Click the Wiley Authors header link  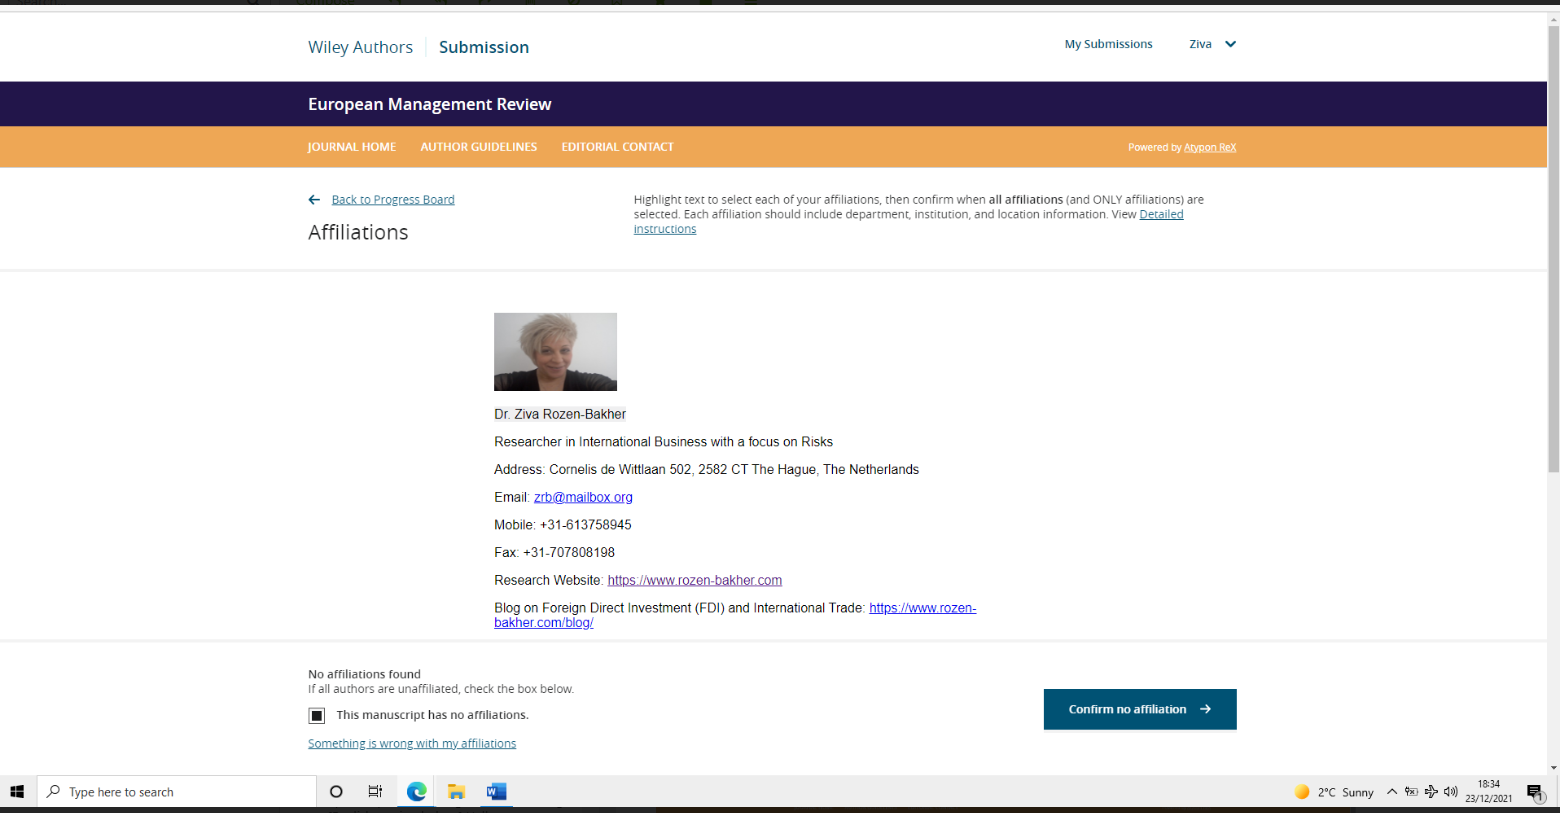pyautogui.click(x=360, y=47)
